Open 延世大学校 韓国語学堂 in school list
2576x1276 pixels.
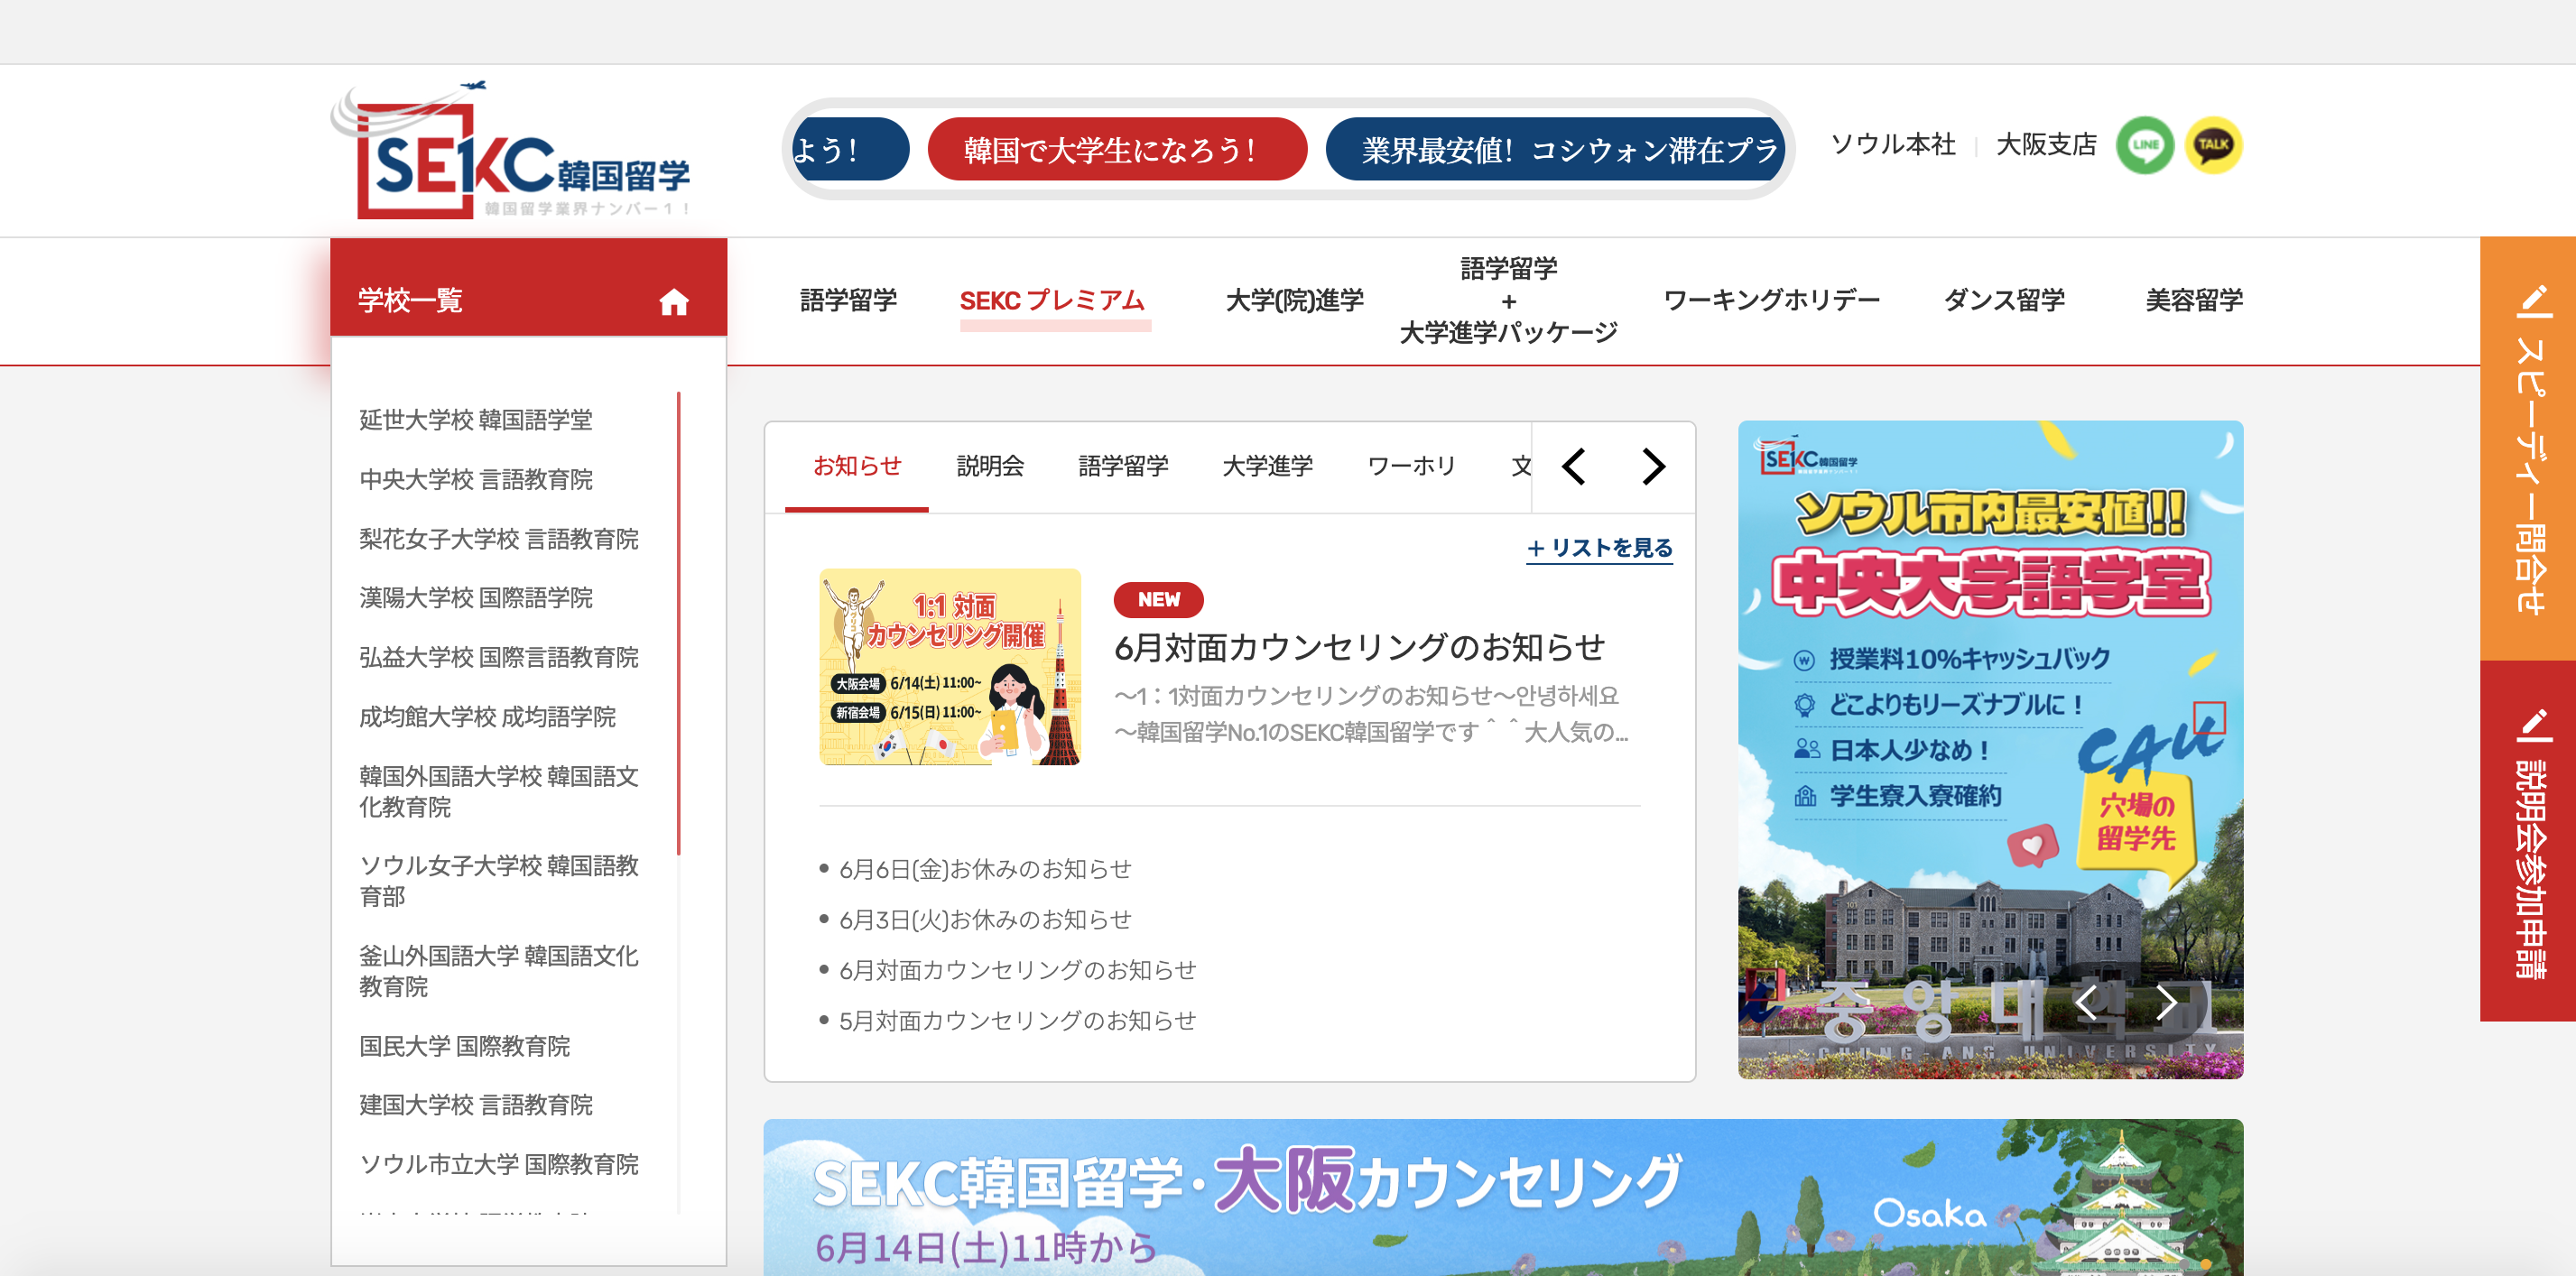tap(476, 420)
